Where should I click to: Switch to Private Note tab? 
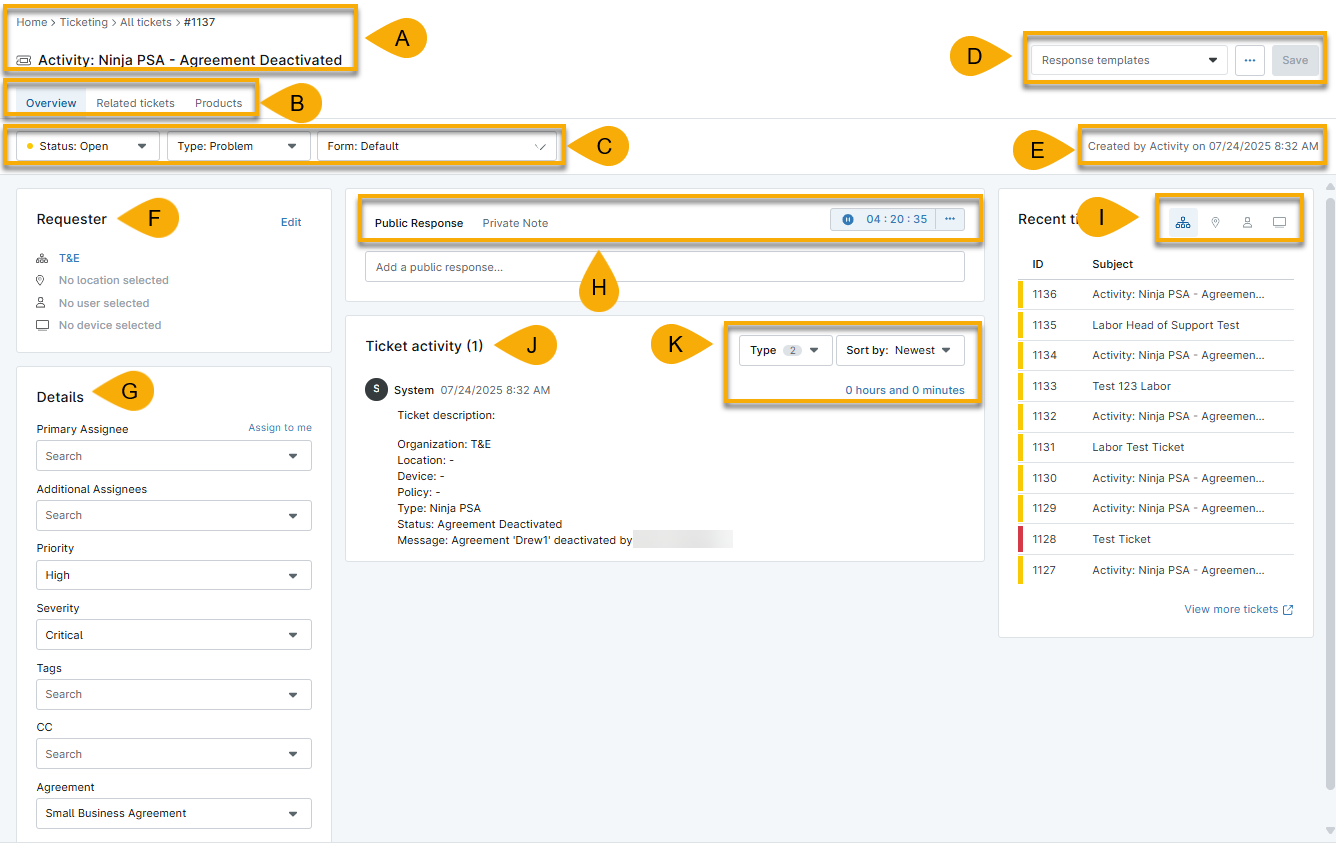click(515, 223)
